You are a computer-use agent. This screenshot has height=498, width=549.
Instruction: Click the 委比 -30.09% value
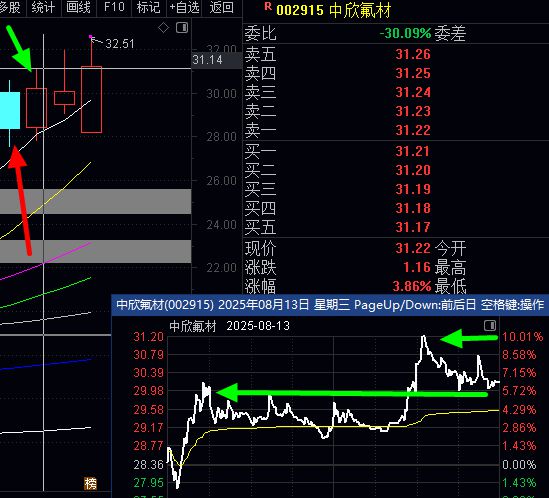point(405,34)
